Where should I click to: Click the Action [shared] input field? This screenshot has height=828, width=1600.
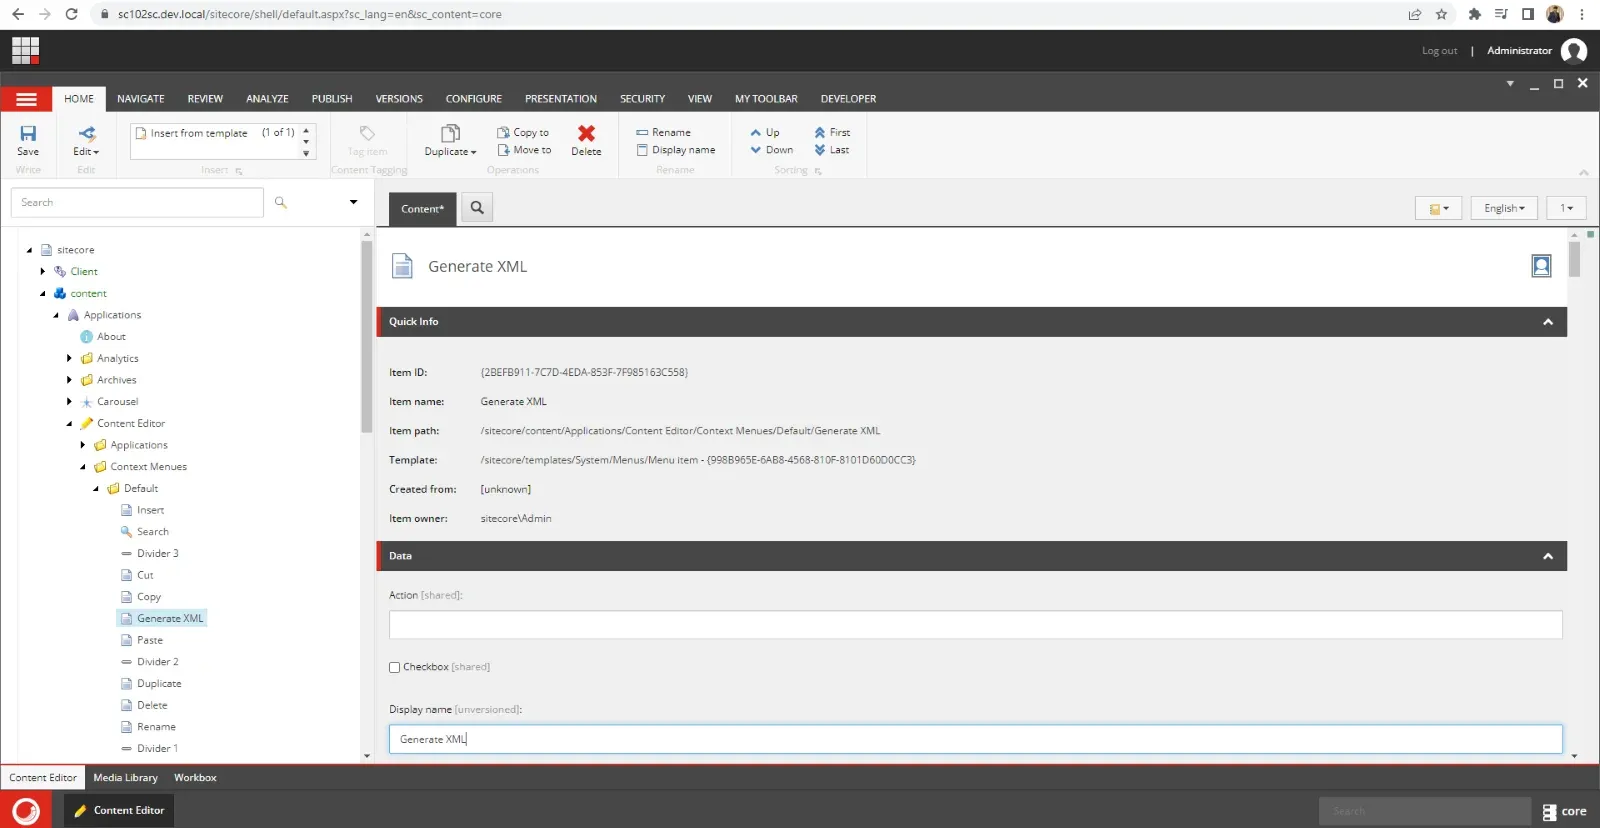coord(975,625)
